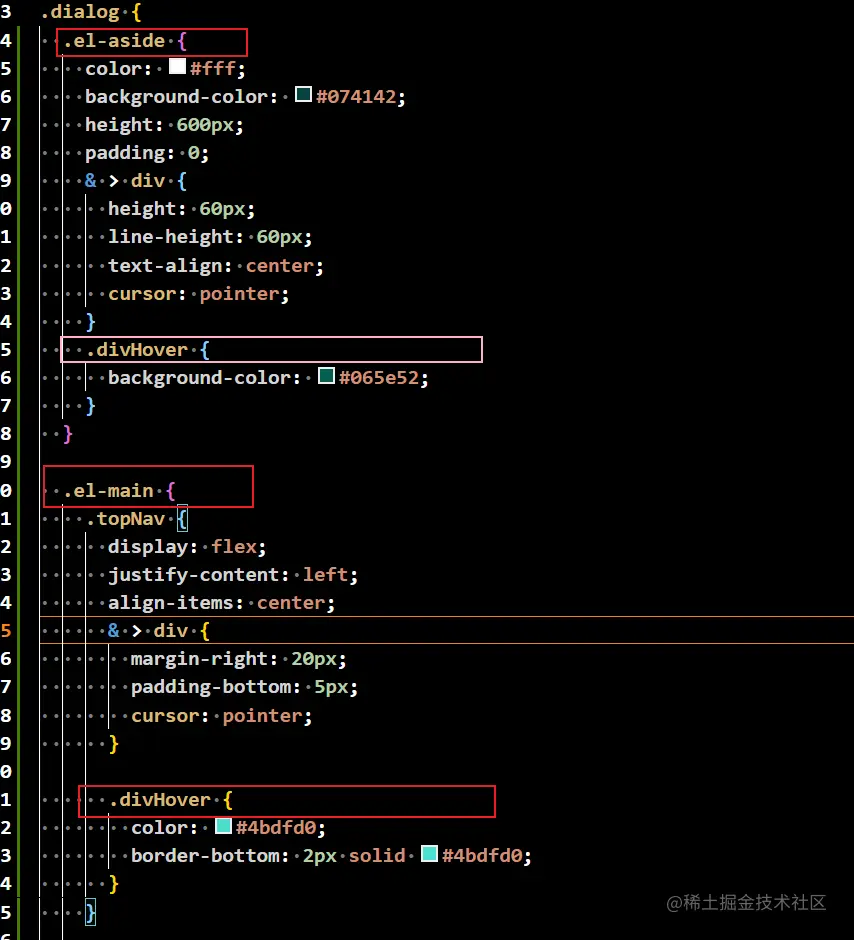Viewport: 854px width, 940px height.
Task: Open the #074142 color swatch picker
Action: [x=303, y=94]
